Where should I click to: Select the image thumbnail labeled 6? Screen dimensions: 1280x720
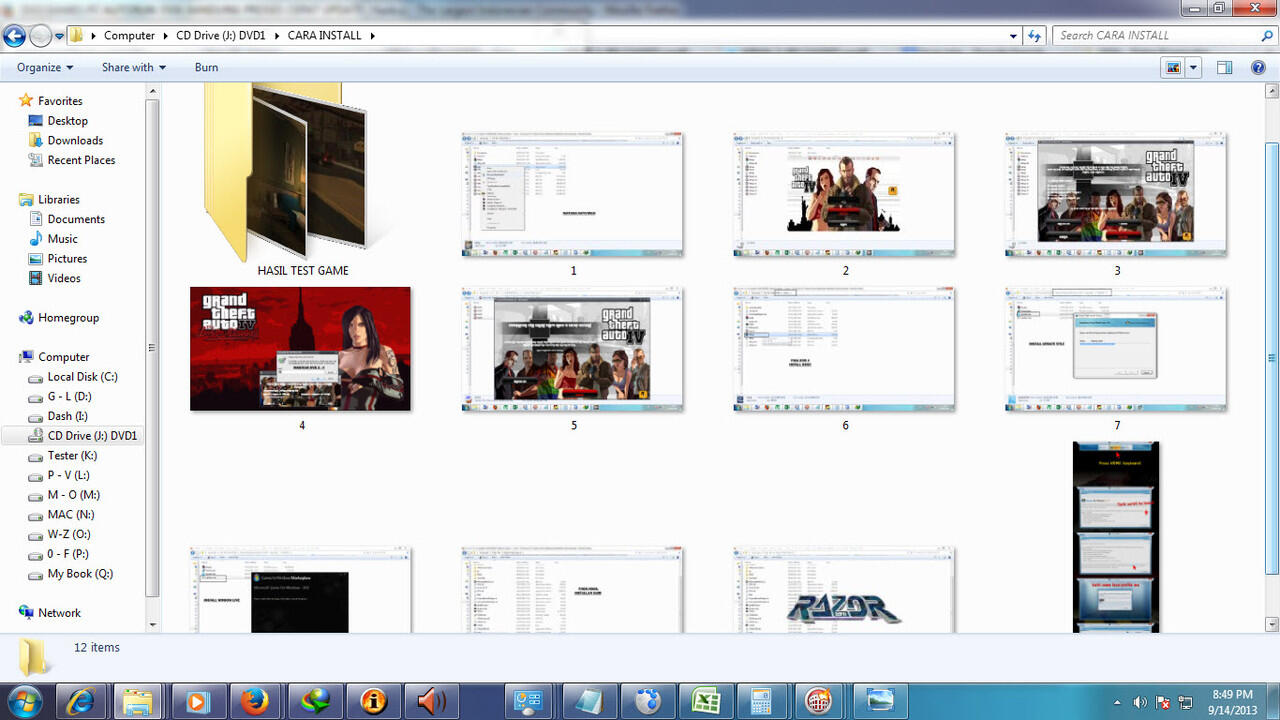tap(844, 349)
